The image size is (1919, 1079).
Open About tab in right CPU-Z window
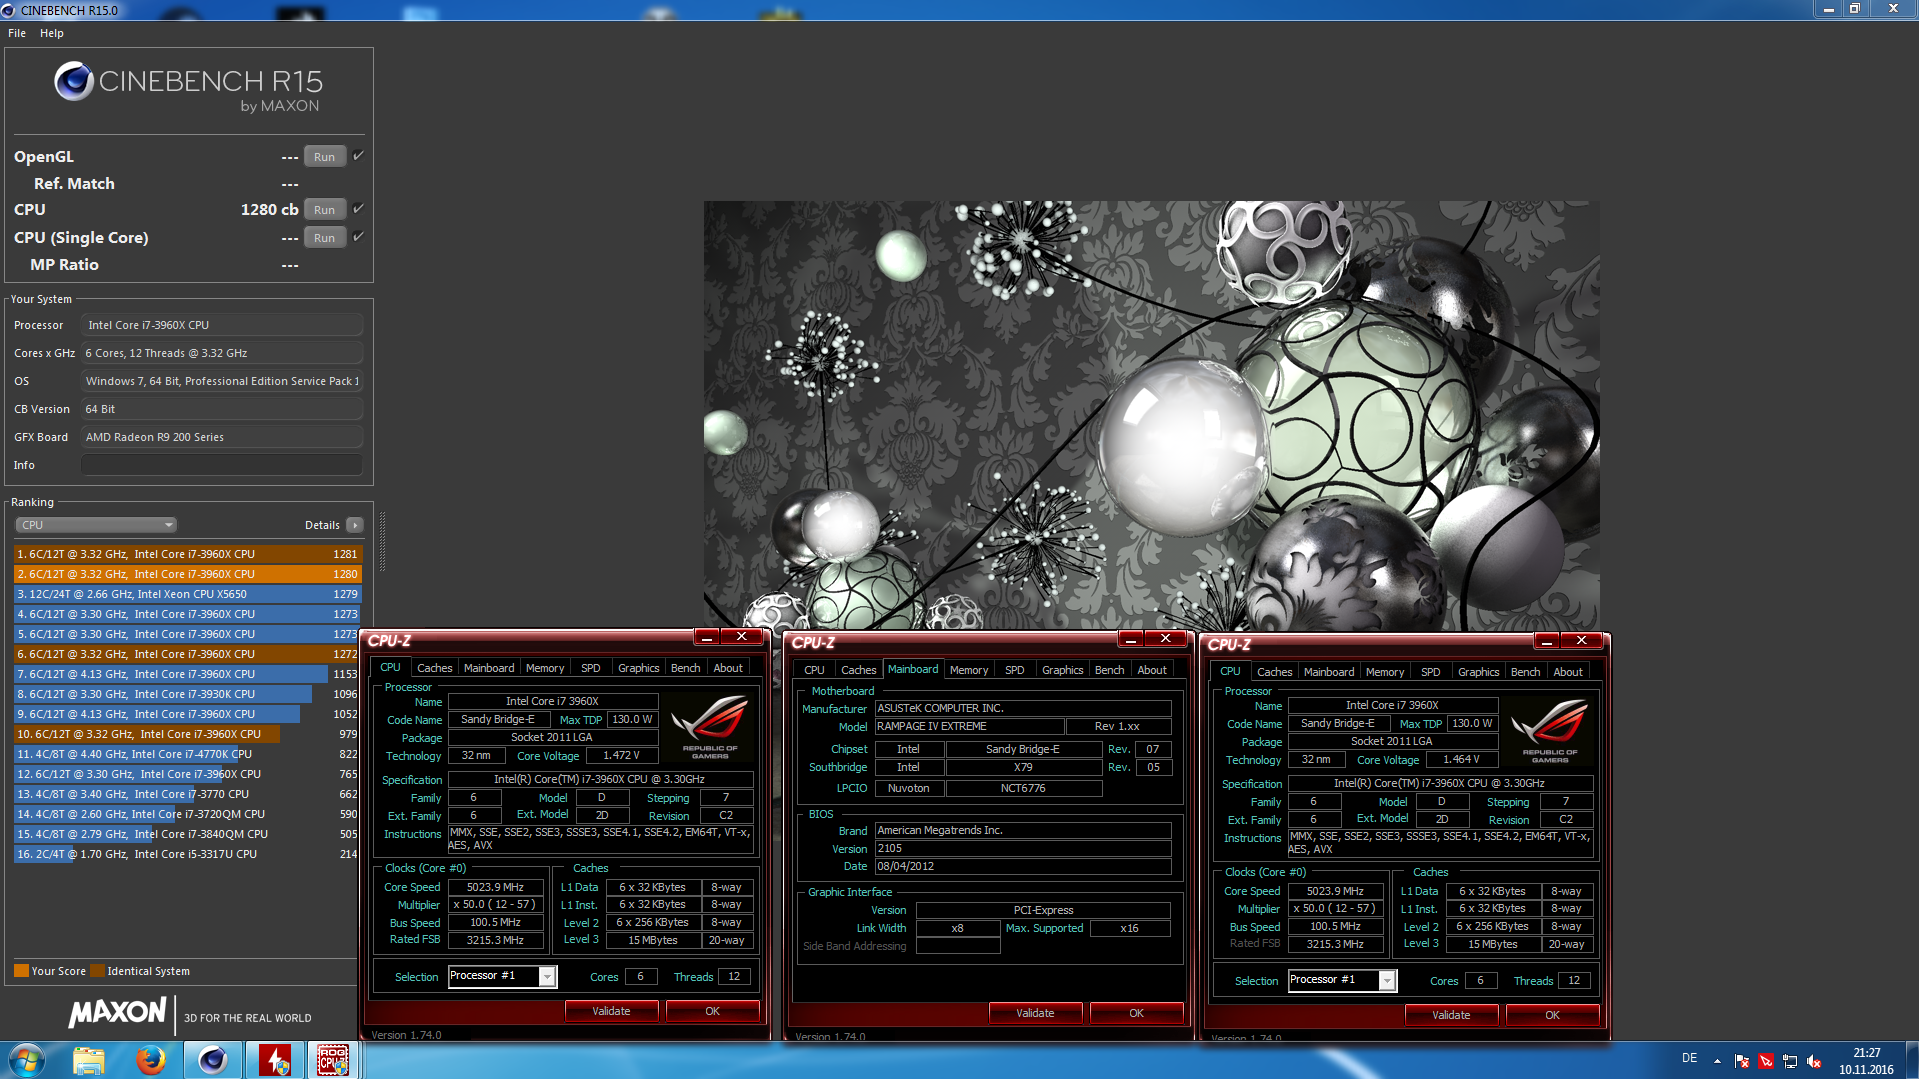pos(1568,672)
